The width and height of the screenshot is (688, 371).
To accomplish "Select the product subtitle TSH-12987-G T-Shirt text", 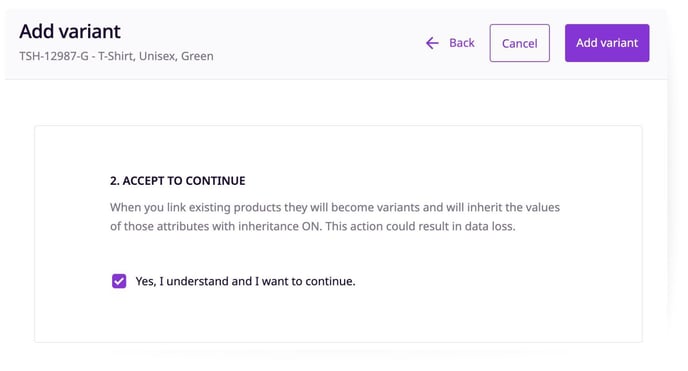I will point(116,56).
